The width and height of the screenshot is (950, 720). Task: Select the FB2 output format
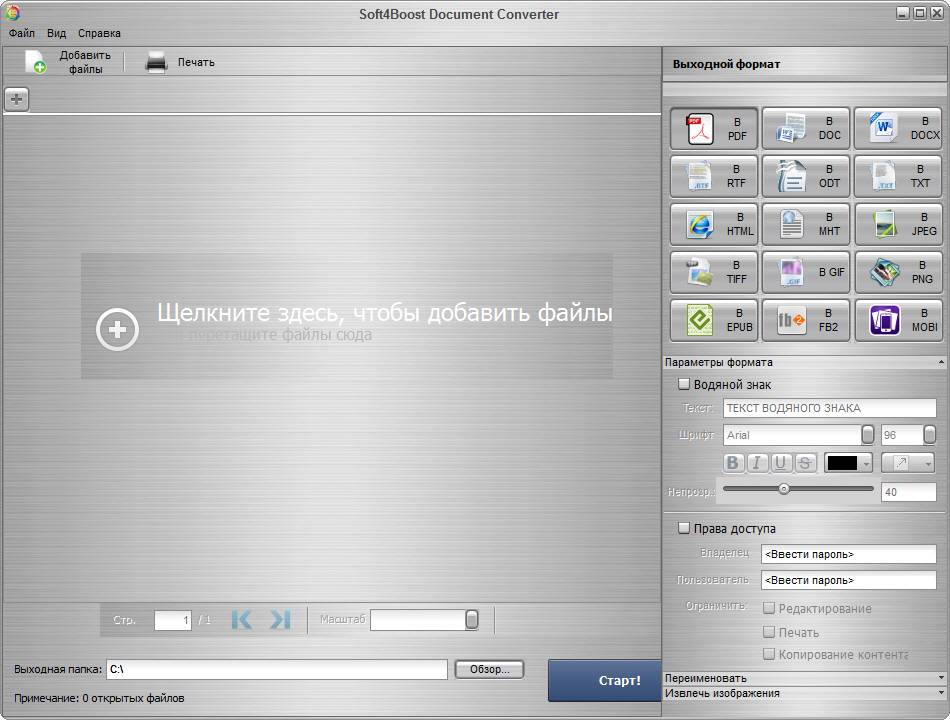[806, 320]
